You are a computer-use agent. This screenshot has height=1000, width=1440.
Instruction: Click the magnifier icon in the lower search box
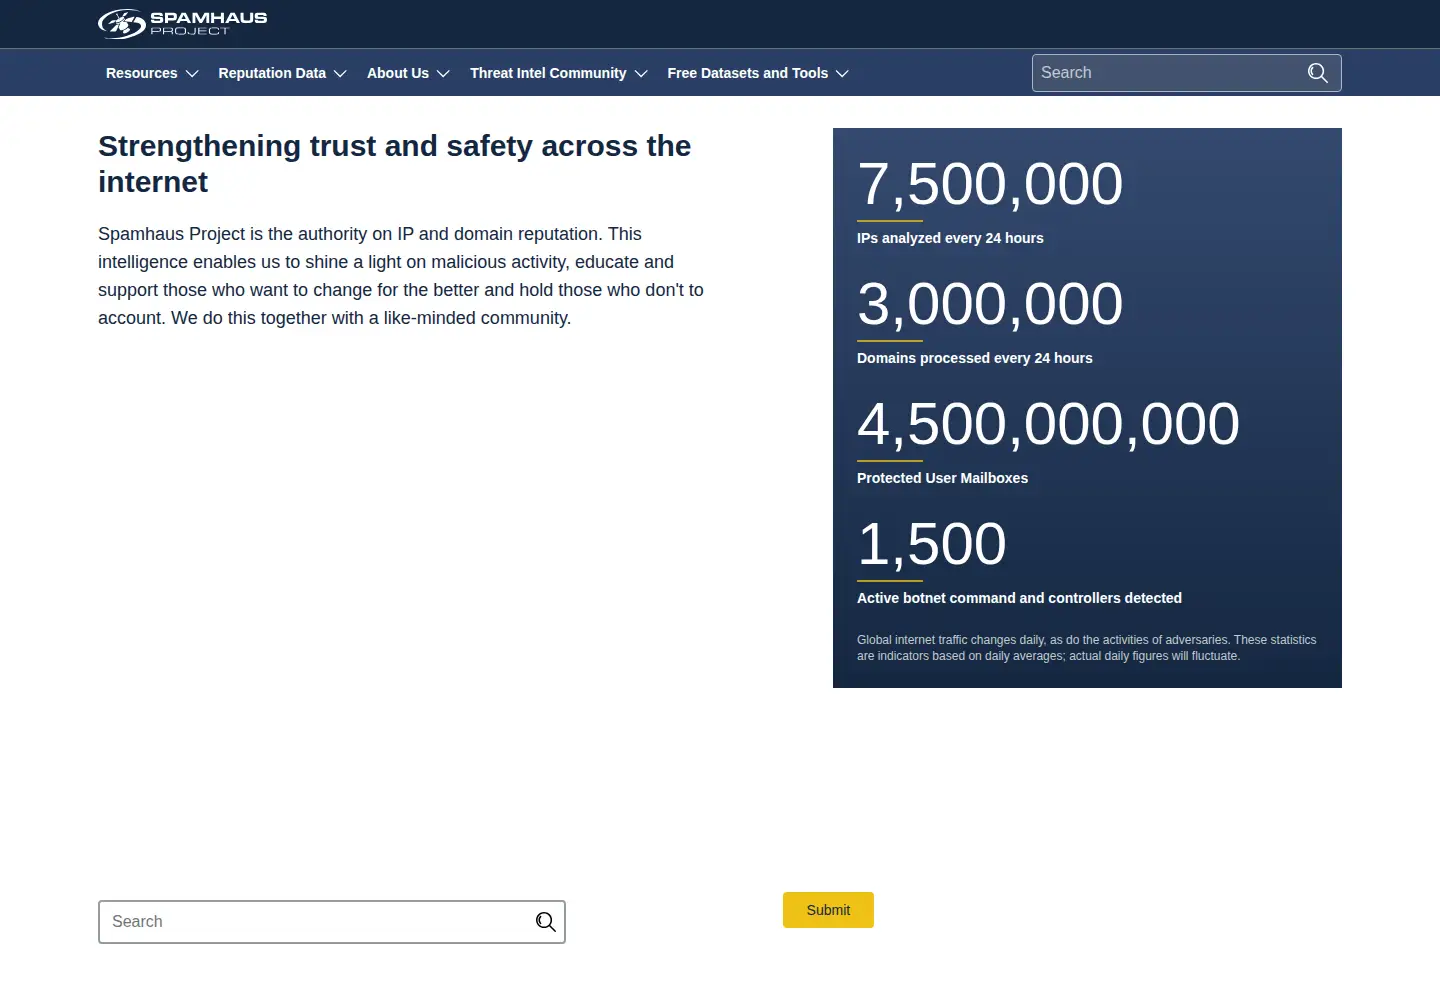tap(545, 922)
